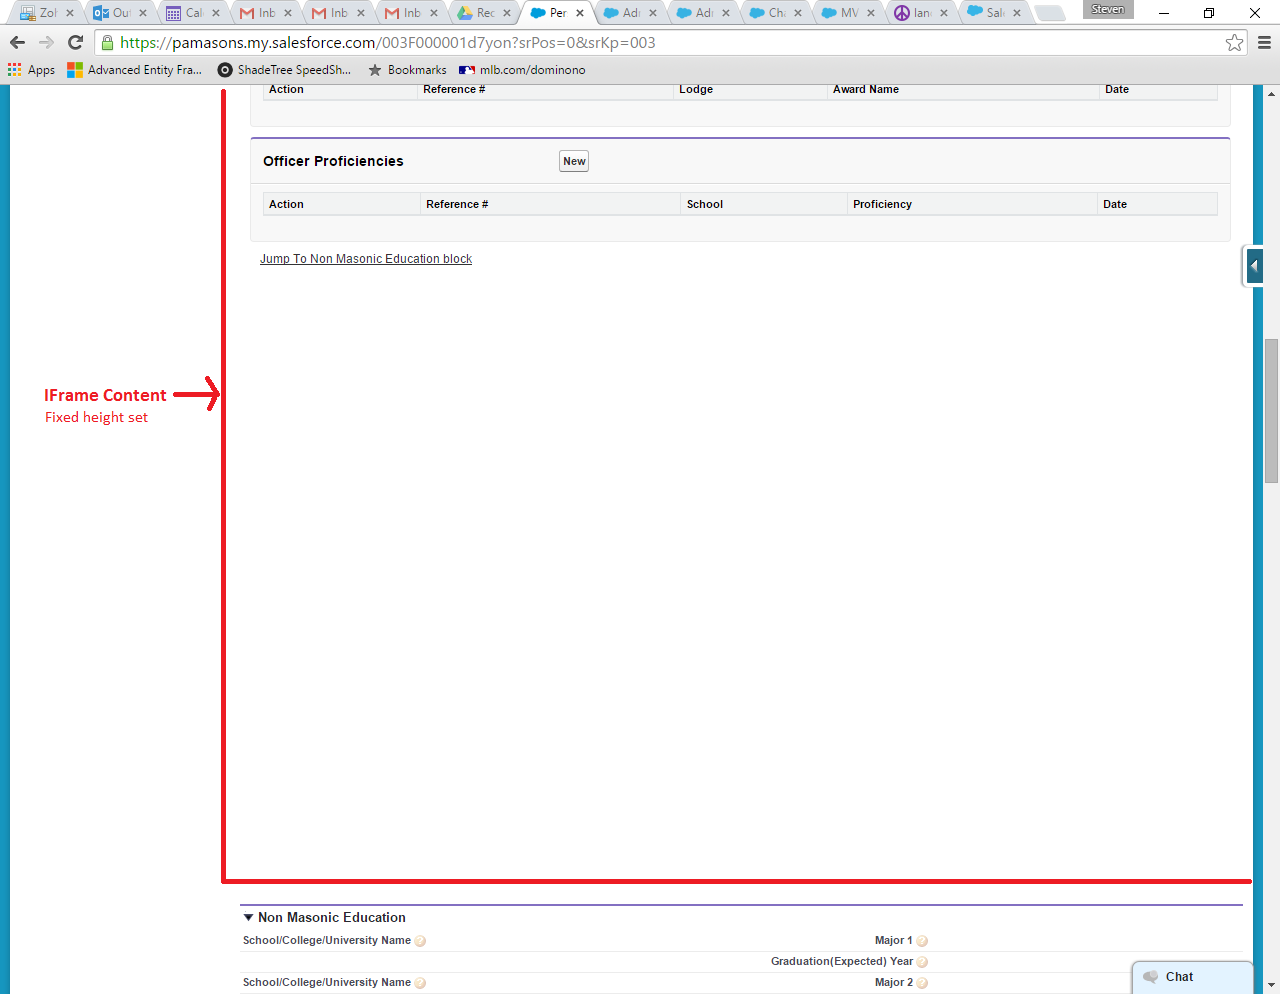
Task: Click the Chat speech bubble icon
Action: [x=1150, y=977]
